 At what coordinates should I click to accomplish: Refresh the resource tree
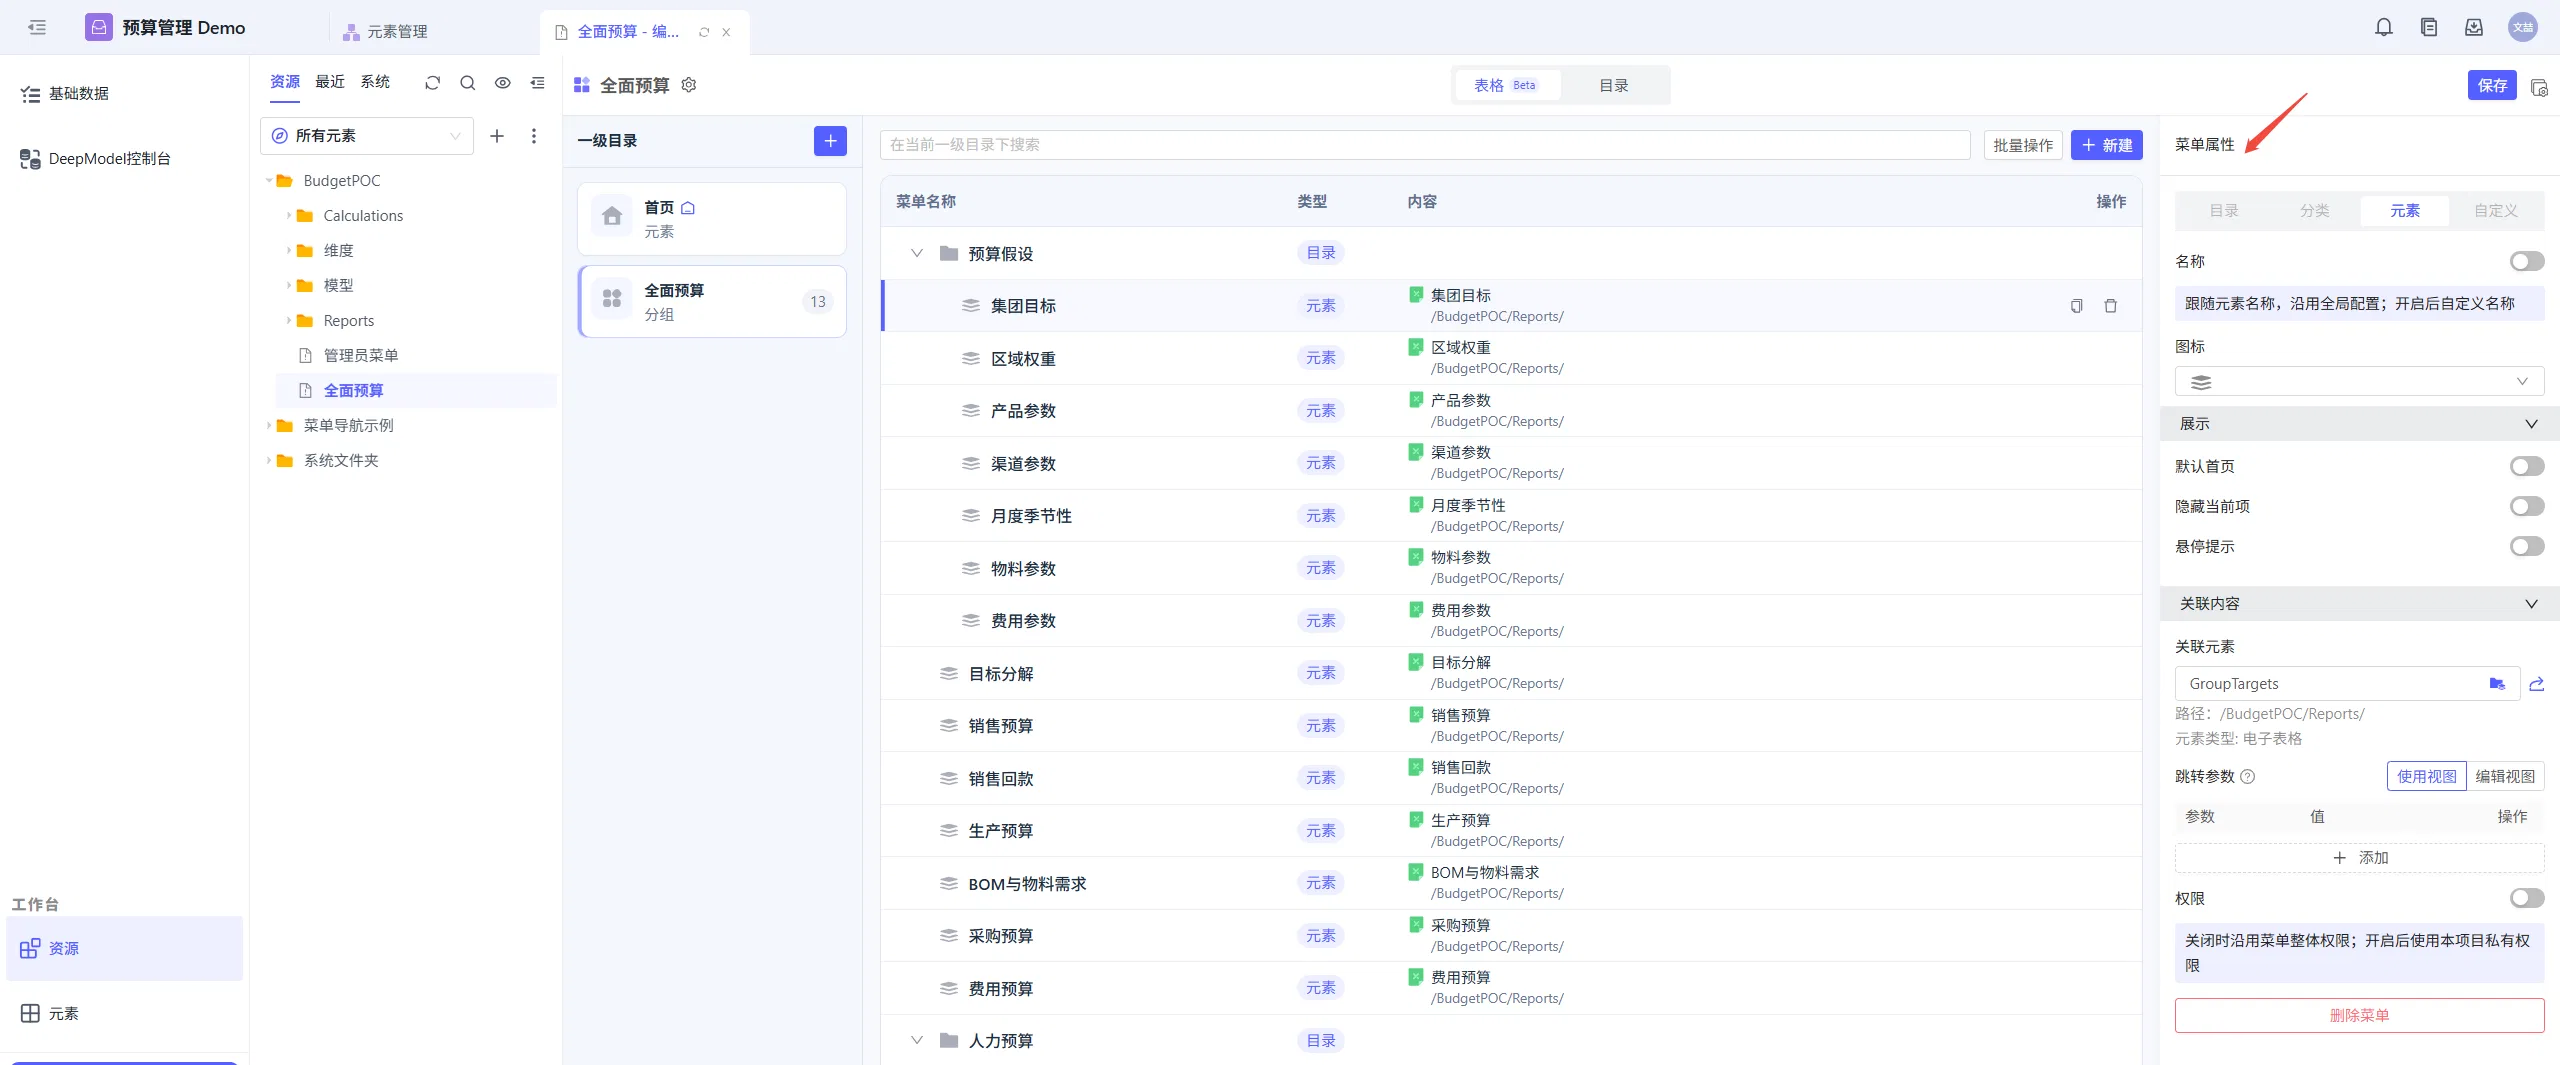tap(432, 83)
